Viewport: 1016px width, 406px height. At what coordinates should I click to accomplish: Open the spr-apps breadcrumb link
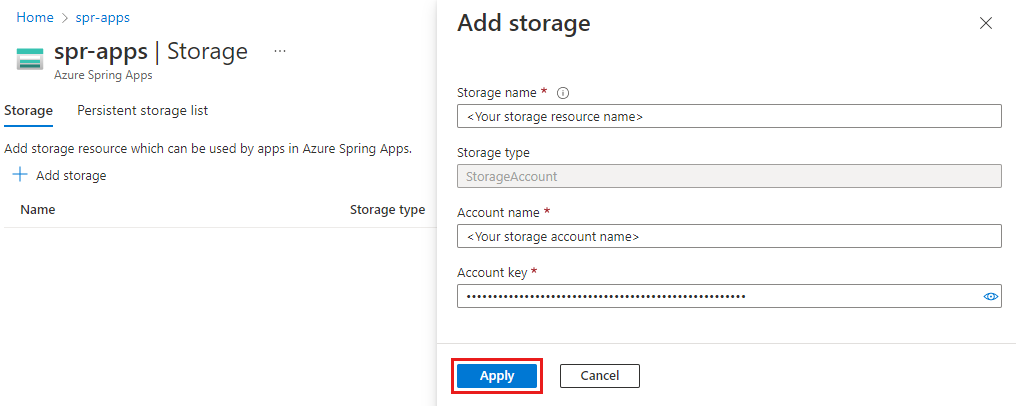coord(102,17)
